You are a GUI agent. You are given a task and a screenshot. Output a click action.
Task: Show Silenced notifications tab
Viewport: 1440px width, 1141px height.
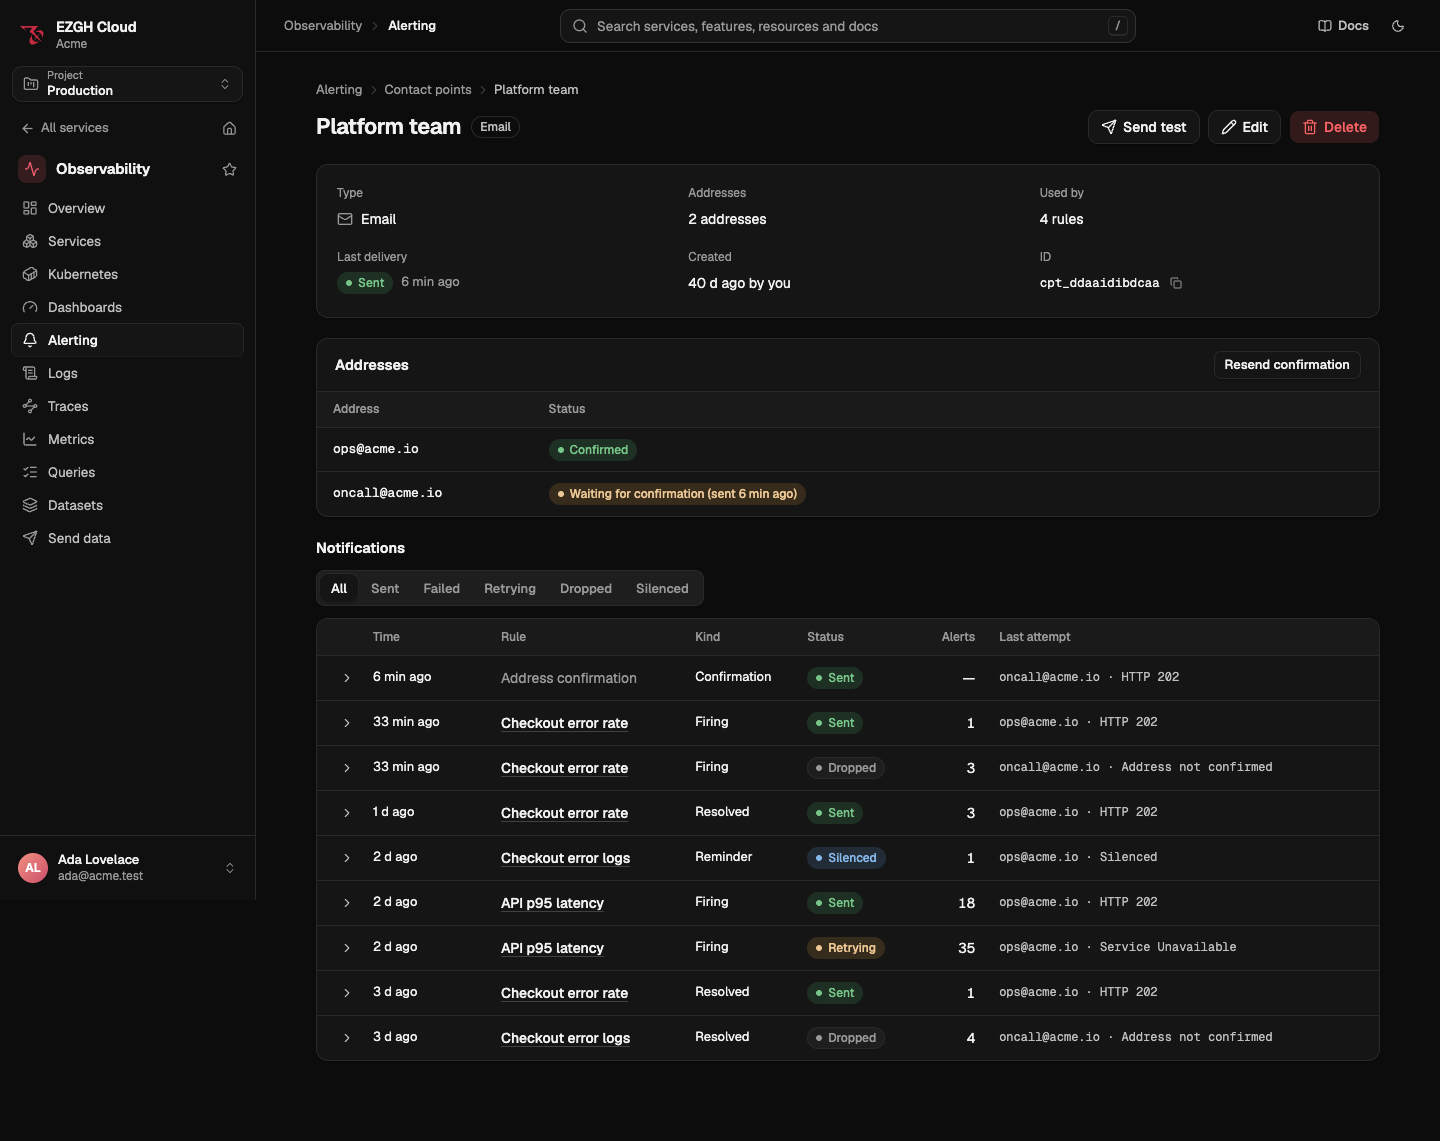(x=662, y=588)
